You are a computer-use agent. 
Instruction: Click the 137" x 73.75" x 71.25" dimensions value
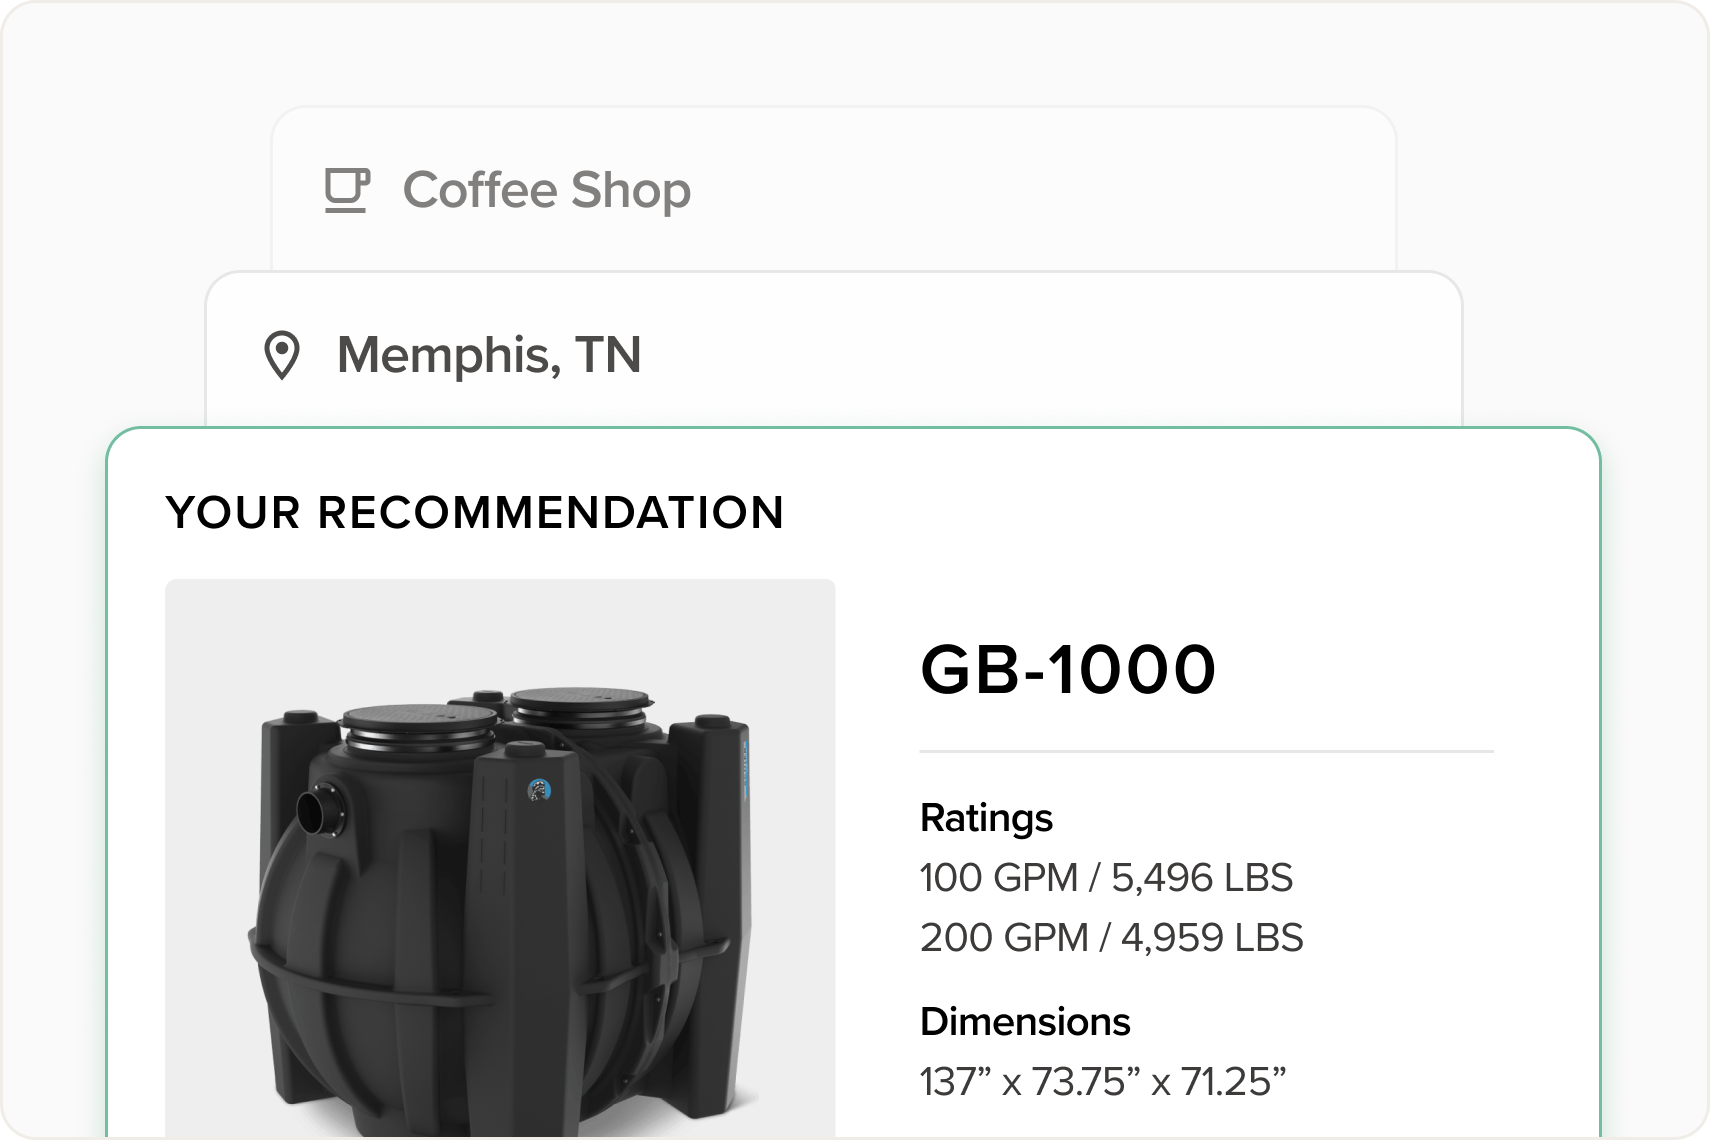click(1102, 1081)
